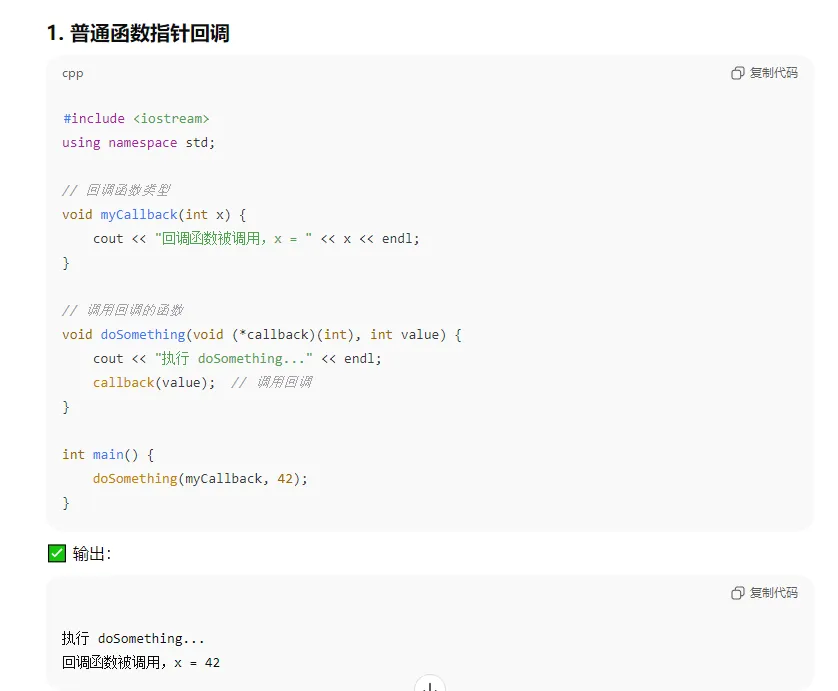Click the 输出: label
Screen dimensions: 838x691
coord(92,554)
